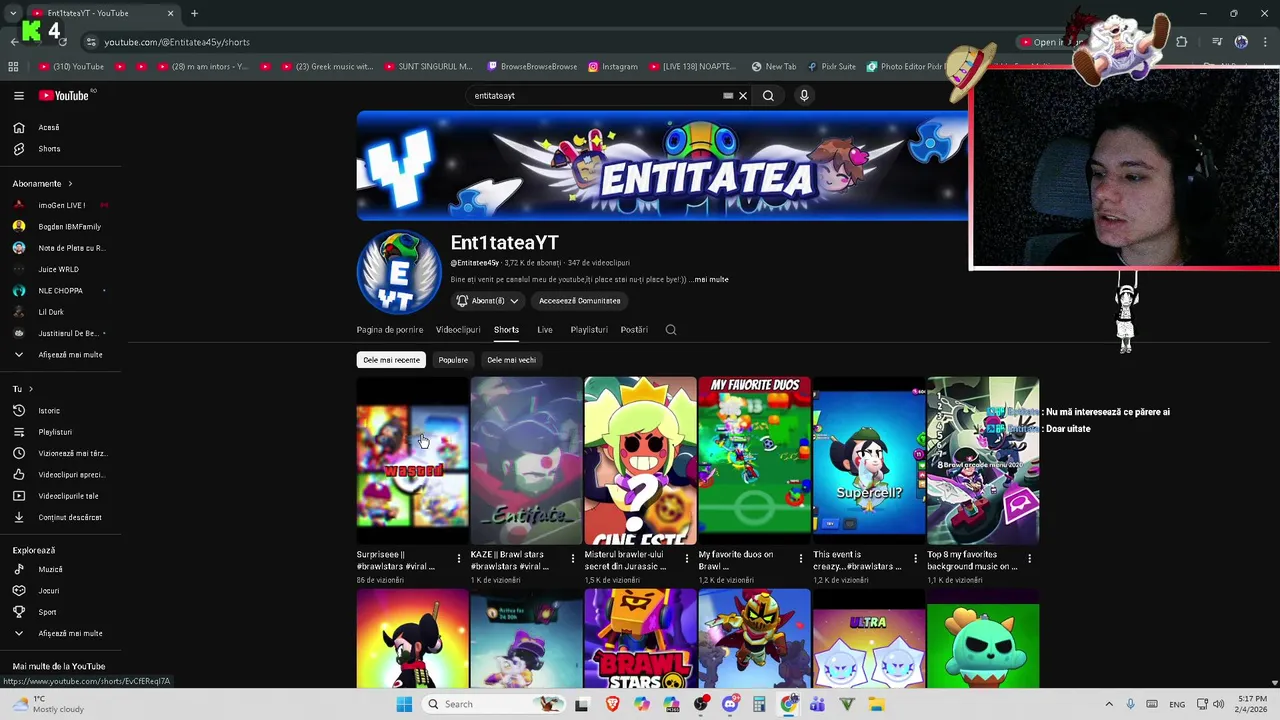Switch to Pagina de pornire tab

click(390, 330)
